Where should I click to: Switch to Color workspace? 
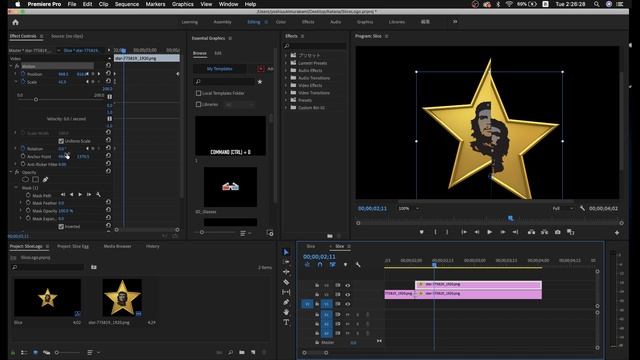coord(281,22)
